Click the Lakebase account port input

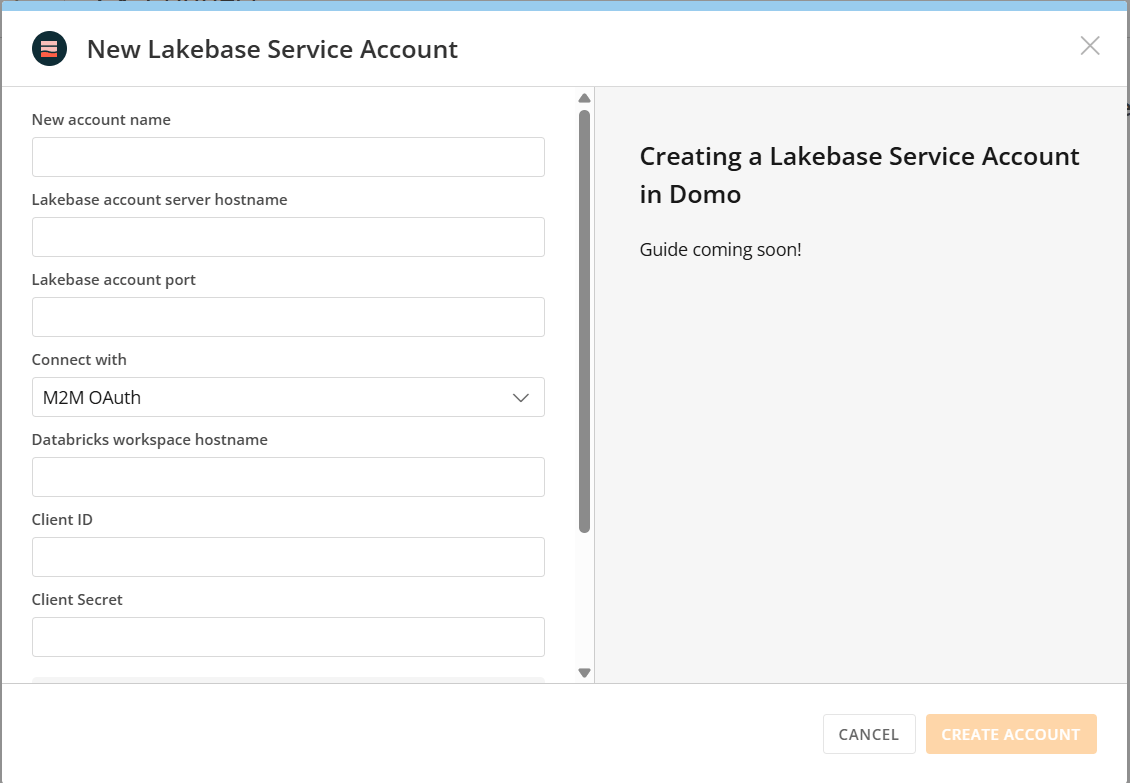(288, 317)
